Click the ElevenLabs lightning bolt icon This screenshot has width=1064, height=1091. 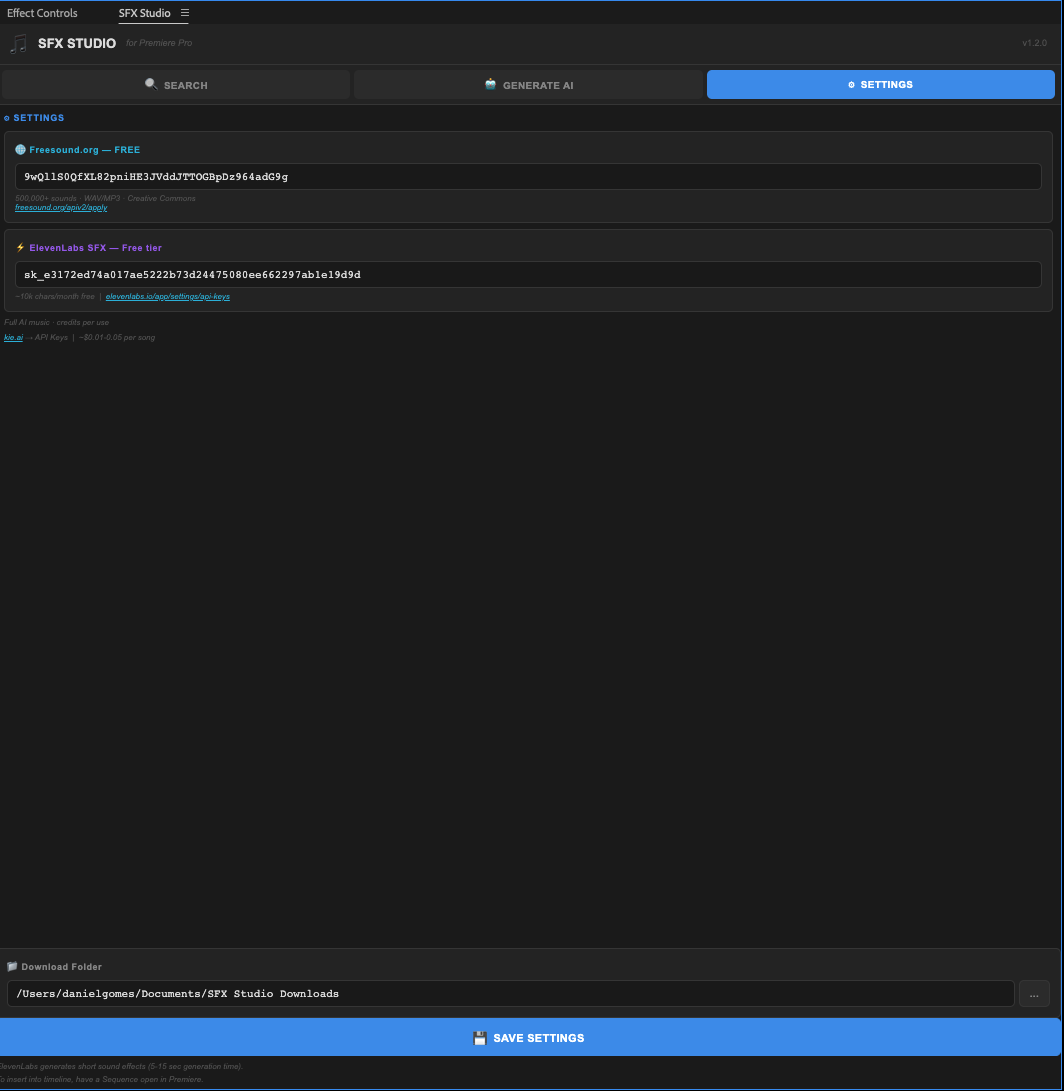tap(20, 248)
